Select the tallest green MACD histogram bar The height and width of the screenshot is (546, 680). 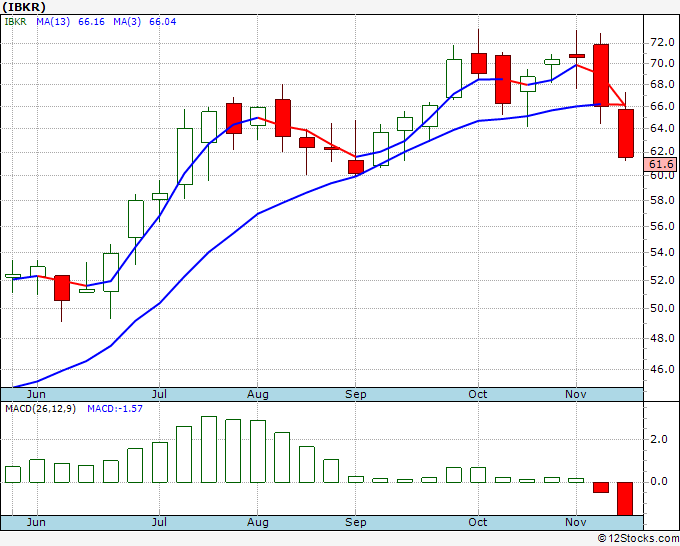209,449
